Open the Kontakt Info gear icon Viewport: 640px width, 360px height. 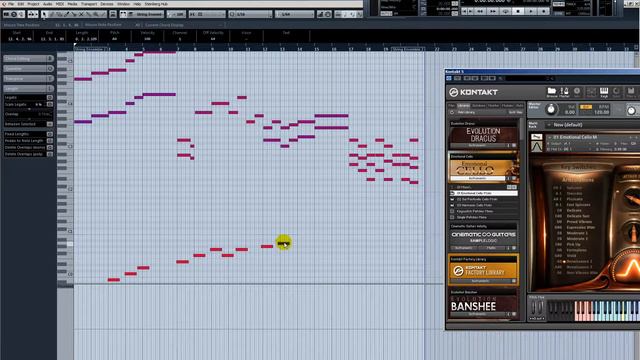point(577,92)
